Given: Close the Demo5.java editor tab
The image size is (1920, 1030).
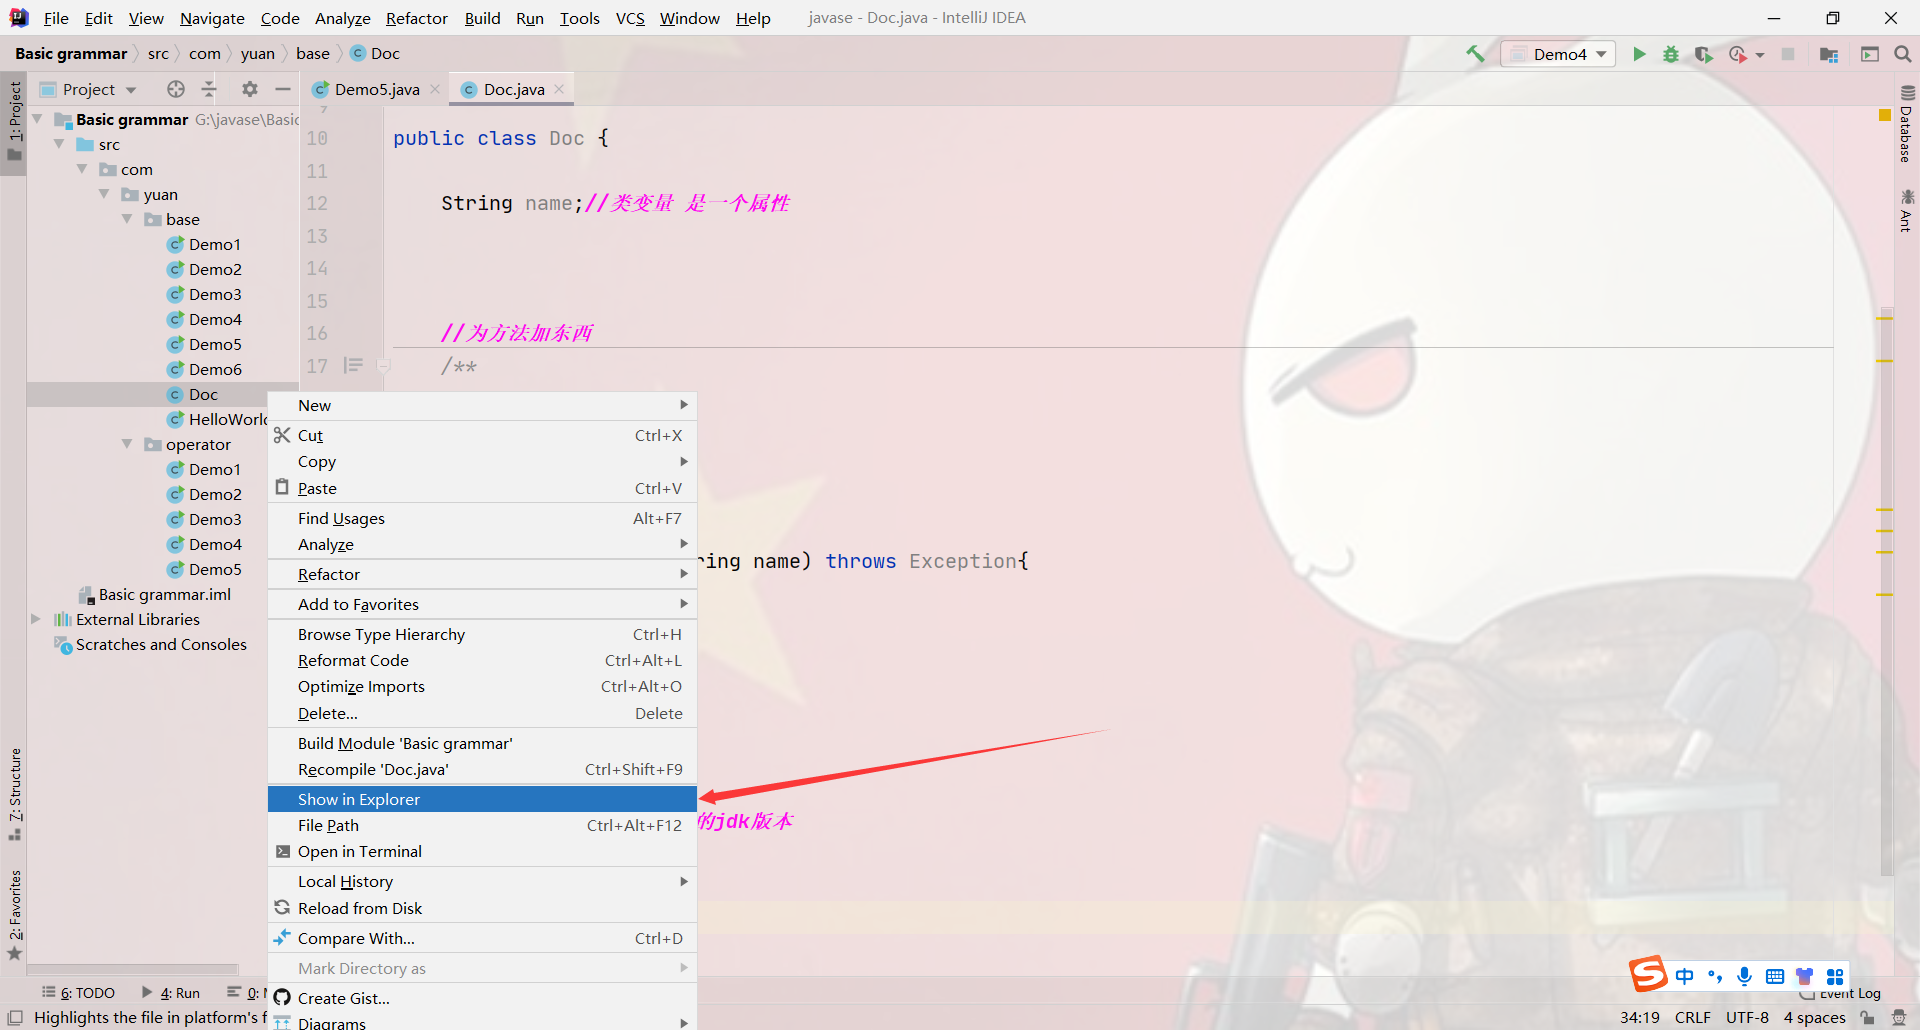Looking at the screenshot, I should point(435,89).
